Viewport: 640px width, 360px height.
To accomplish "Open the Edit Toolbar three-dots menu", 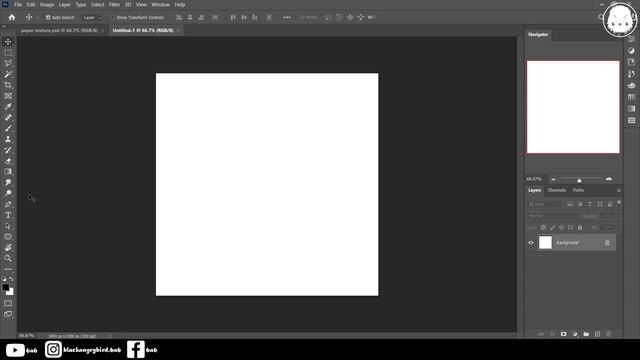I will tap(8, 269).
